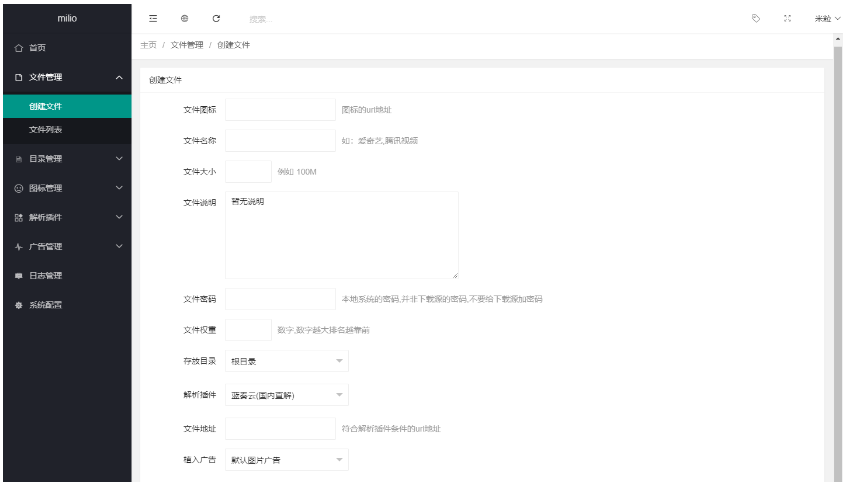Open 文件列表 in the sidebar
This screenshot has height=482, width=845.
click(67, 129)
